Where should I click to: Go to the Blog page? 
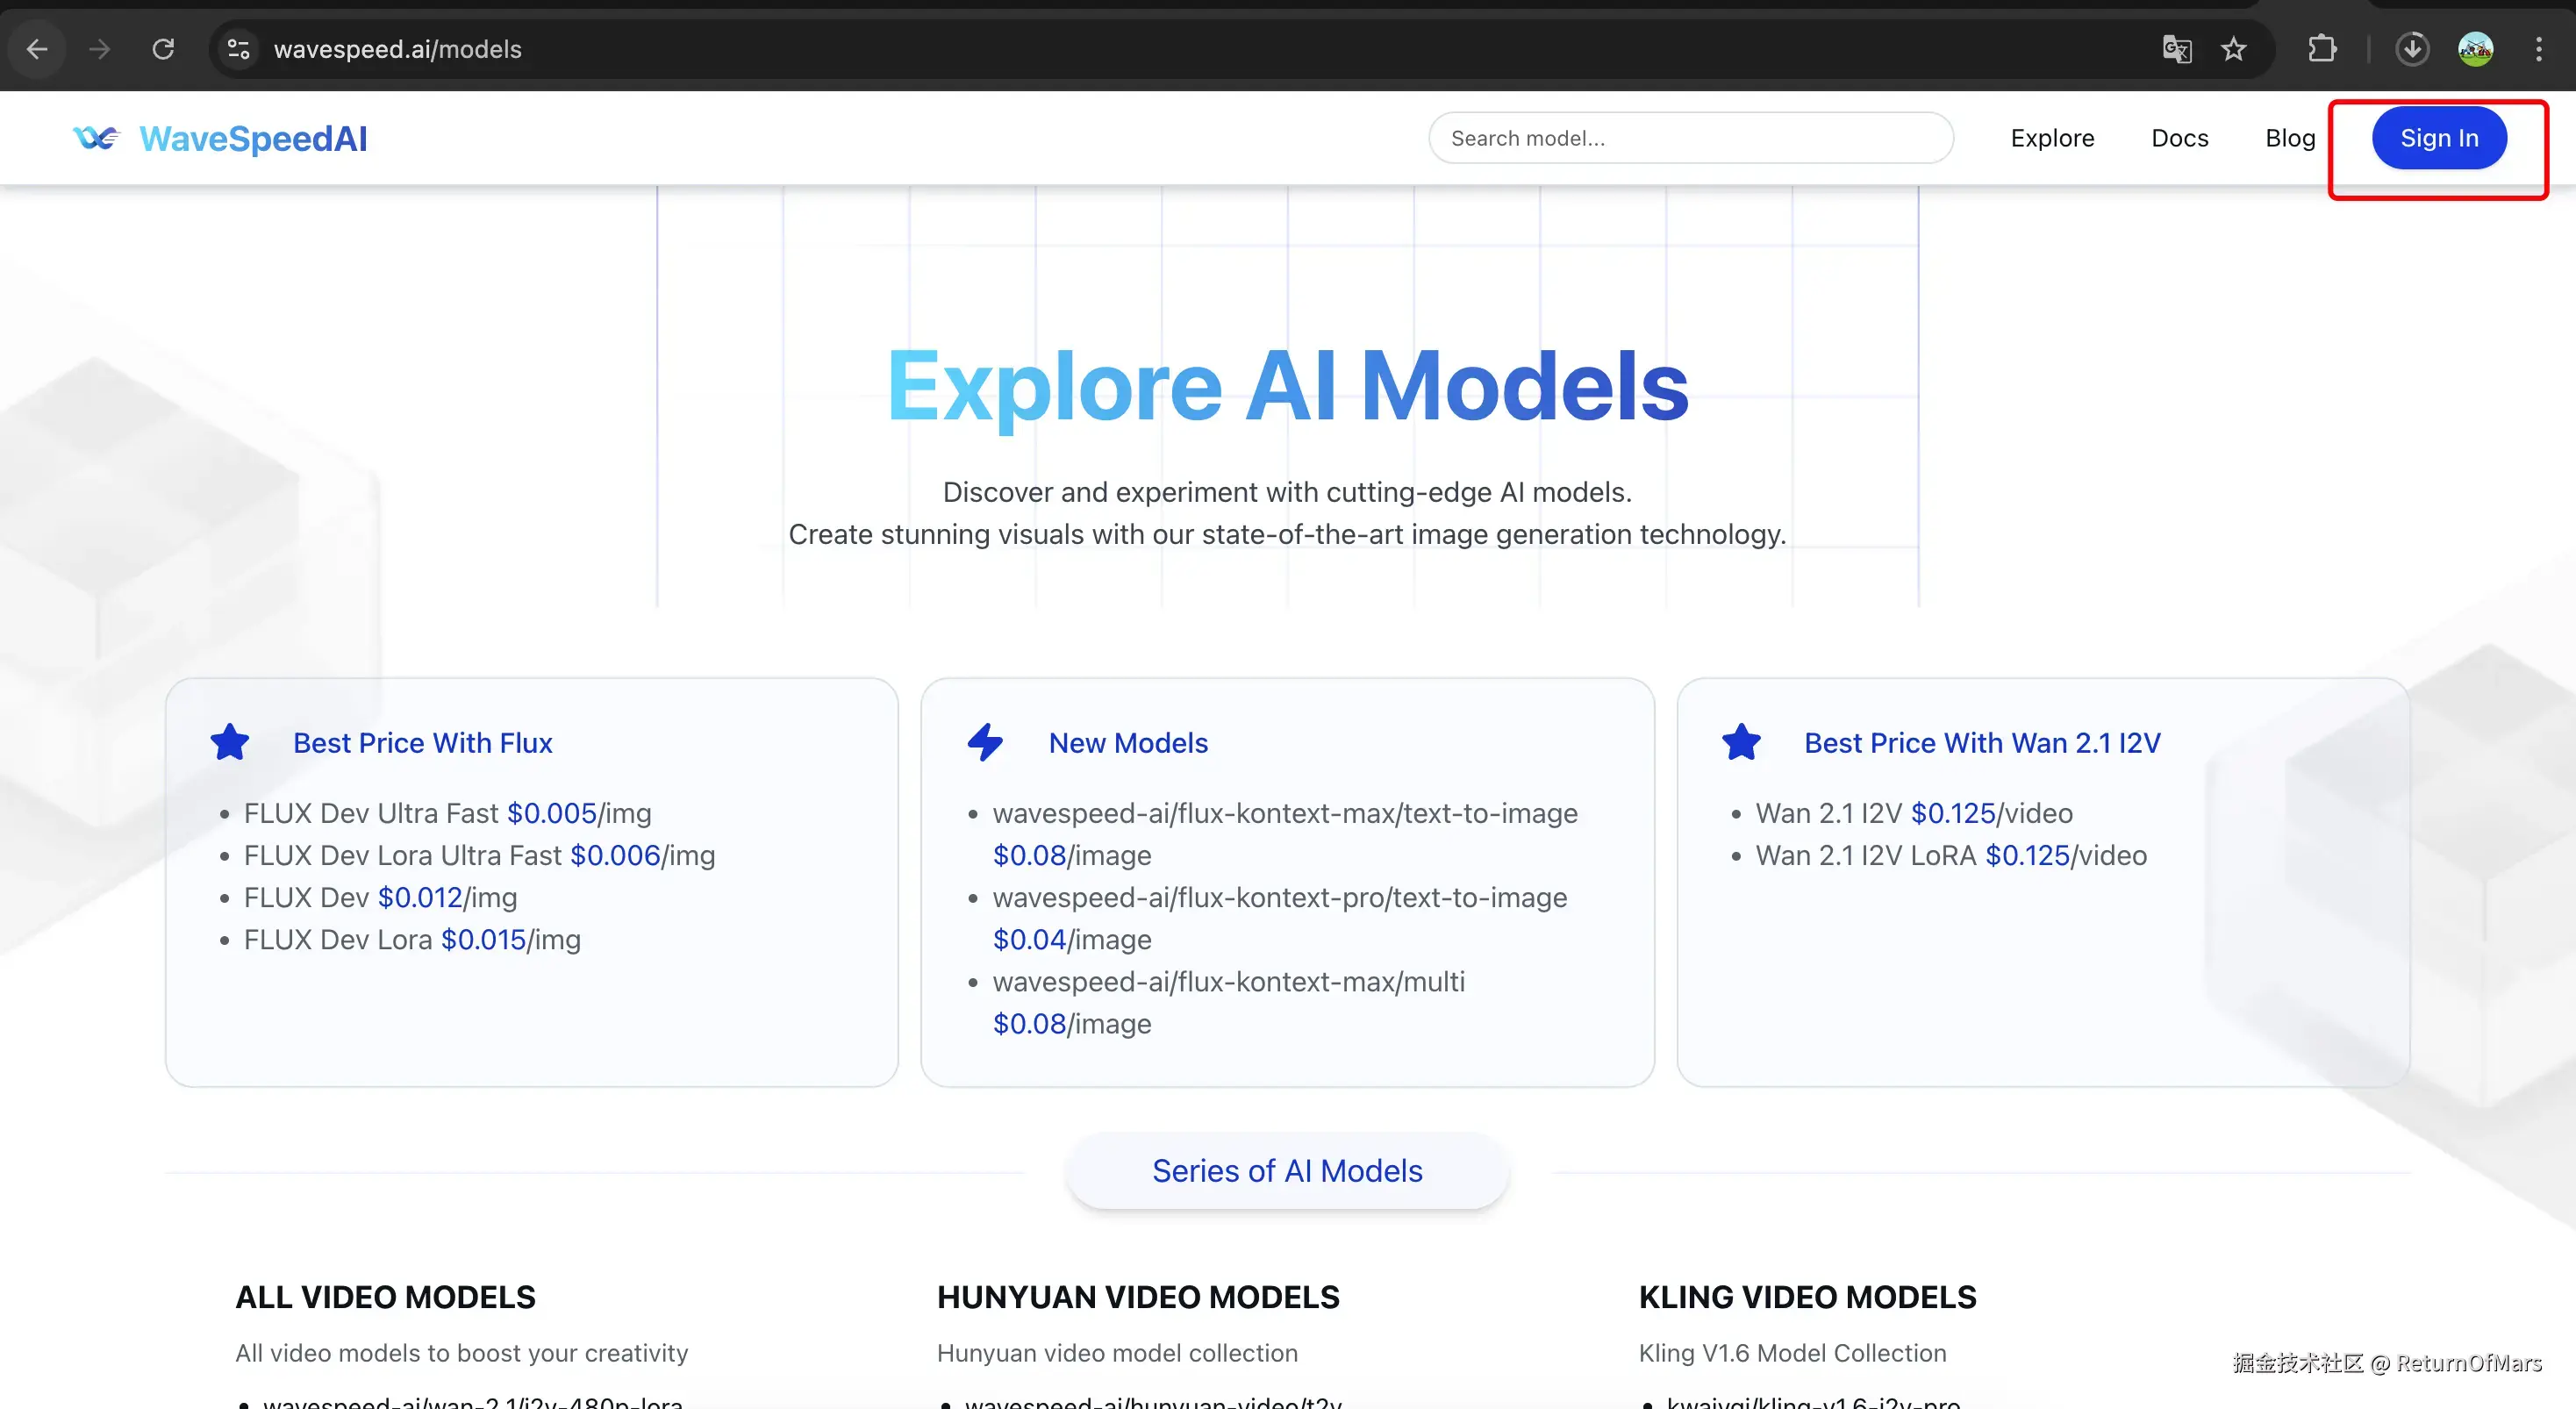(x=2290, y=138)
